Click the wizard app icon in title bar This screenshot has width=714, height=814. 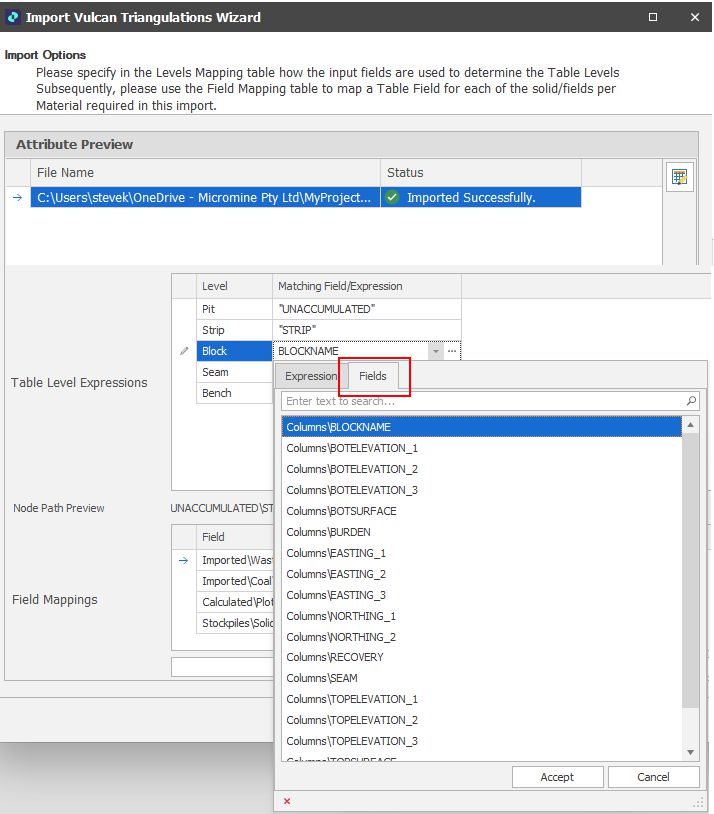point(12,17)
